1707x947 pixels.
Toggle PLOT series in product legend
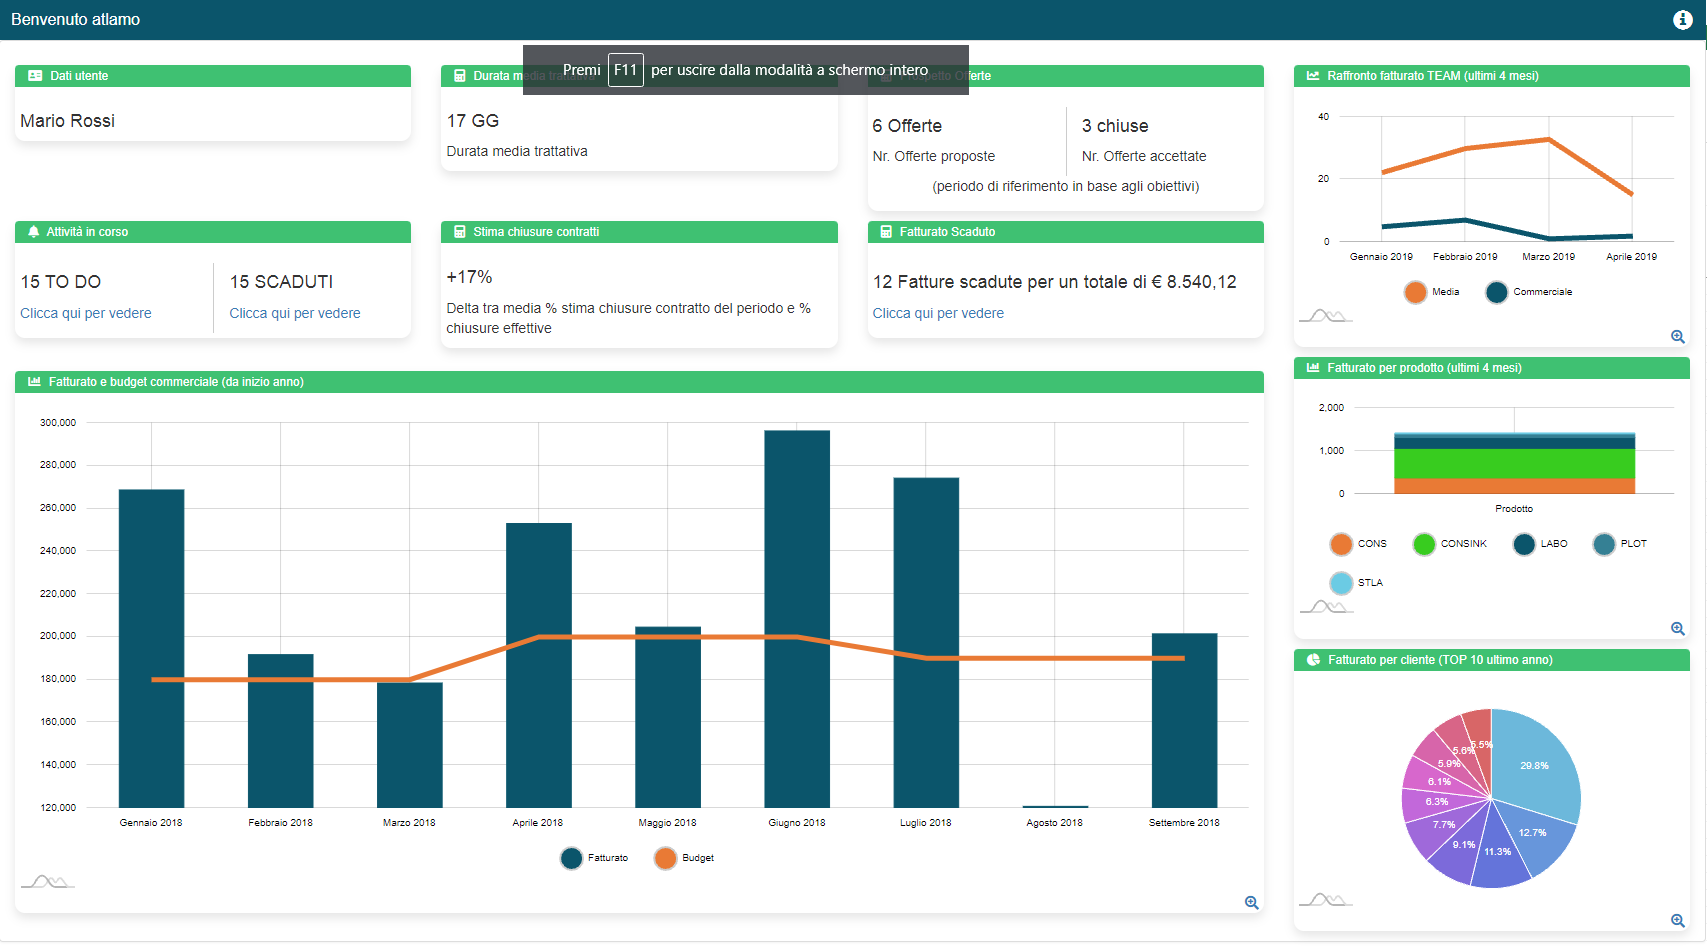[1620, 544]
